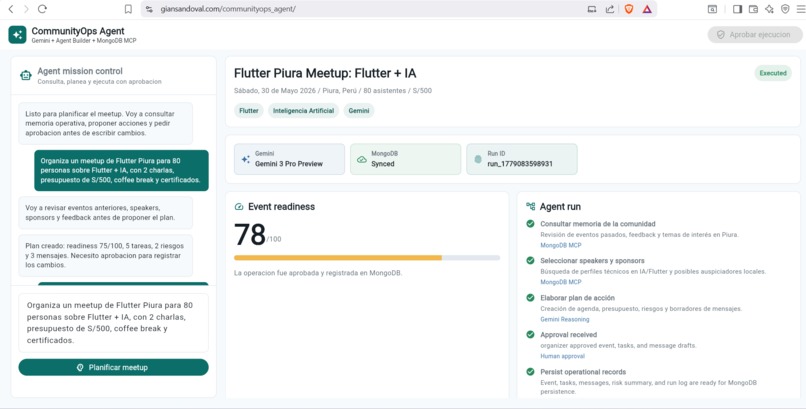
Task: Click the MongoDB Synced card
Action: tap(406, 159)
